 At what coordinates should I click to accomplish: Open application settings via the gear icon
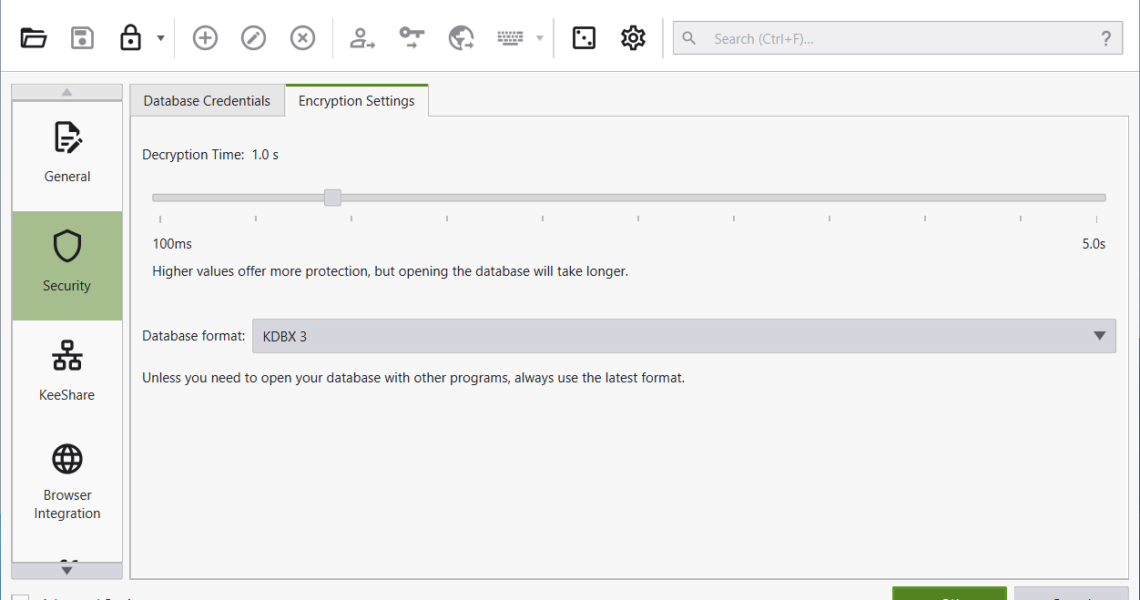633,38
